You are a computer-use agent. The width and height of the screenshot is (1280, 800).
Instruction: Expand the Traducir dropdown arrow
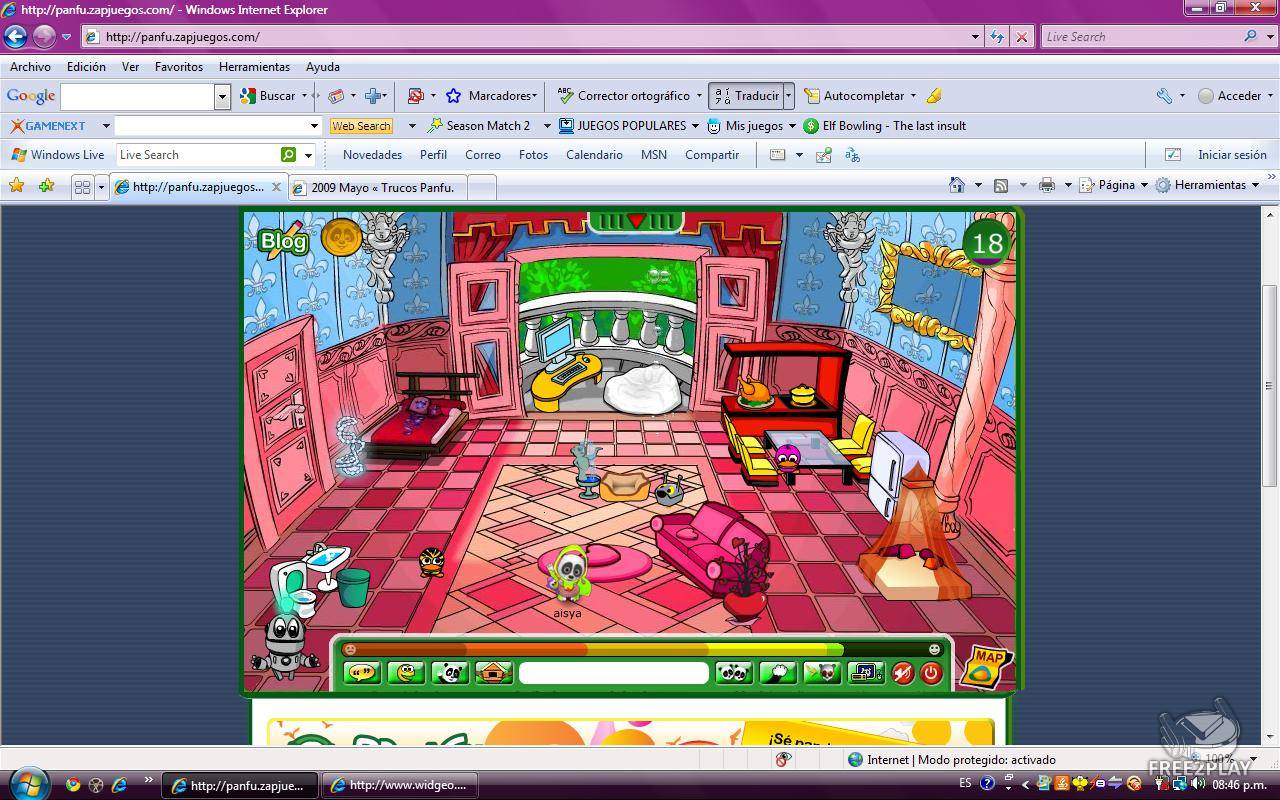tap(788, 96)
